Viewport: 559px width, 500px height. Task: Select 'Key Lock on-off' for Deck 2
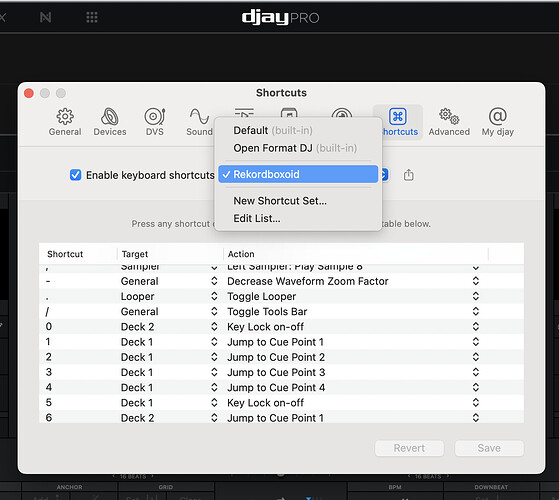(x=266, y=327)
